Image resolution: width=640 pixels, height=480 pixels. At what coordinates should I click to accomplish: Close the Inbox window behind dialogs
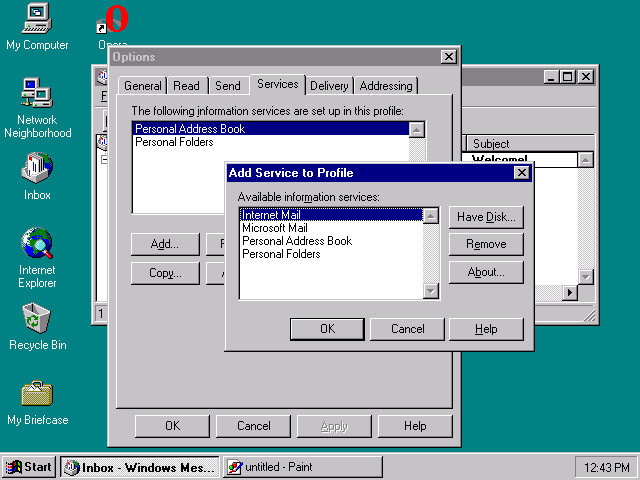(586, 77)
